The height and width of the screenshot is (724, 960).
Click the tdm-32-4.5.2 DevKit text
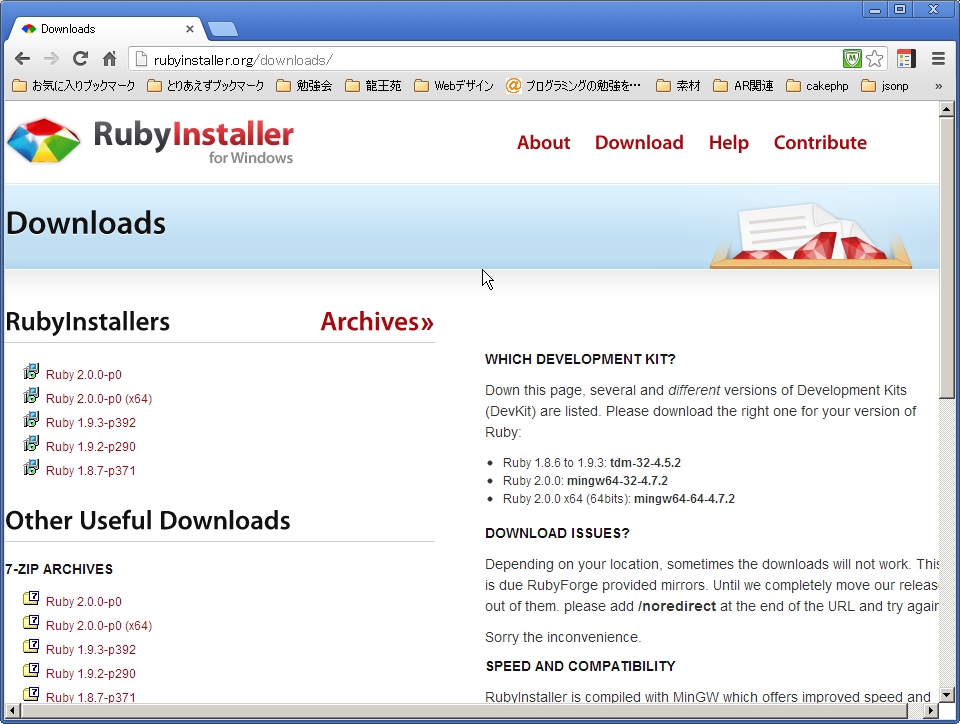[645, 463]
